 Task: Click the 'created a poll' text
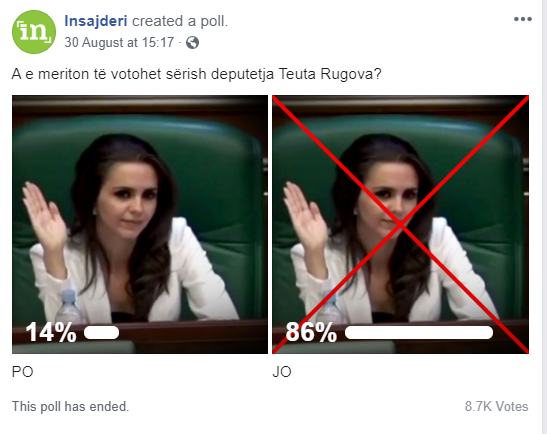[x=180, y=21]
